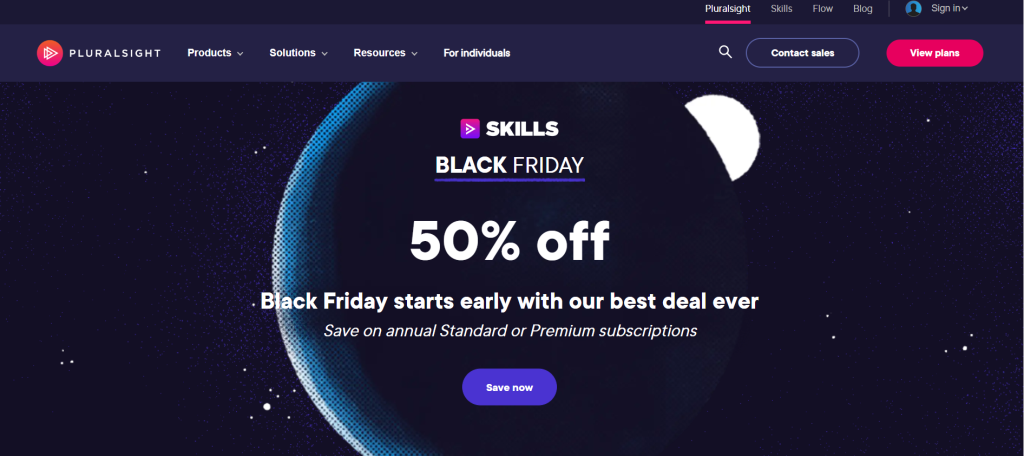Viewport: 1024px width, 456px height.
Task: Click the Contact sales button
Action: 802,53
